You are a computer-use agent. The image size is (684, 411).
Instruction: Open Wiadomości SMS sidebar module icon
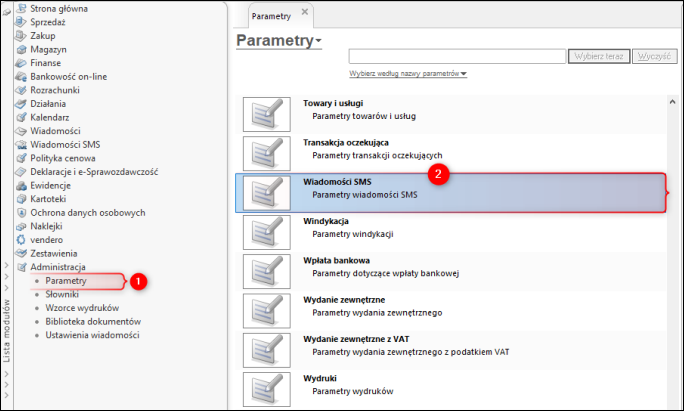[20, 144]
